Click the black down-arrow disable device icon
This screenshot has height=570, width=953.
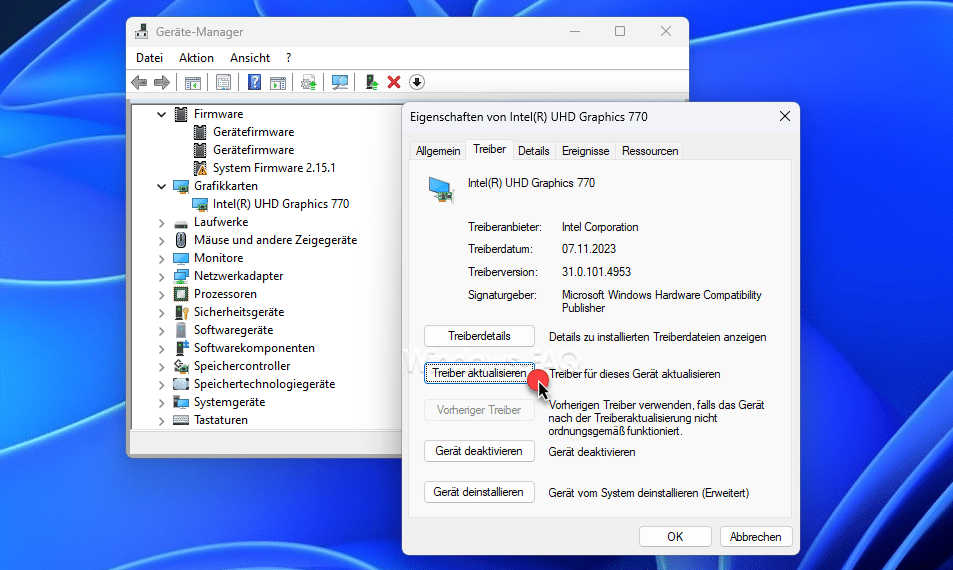(417, 82)
